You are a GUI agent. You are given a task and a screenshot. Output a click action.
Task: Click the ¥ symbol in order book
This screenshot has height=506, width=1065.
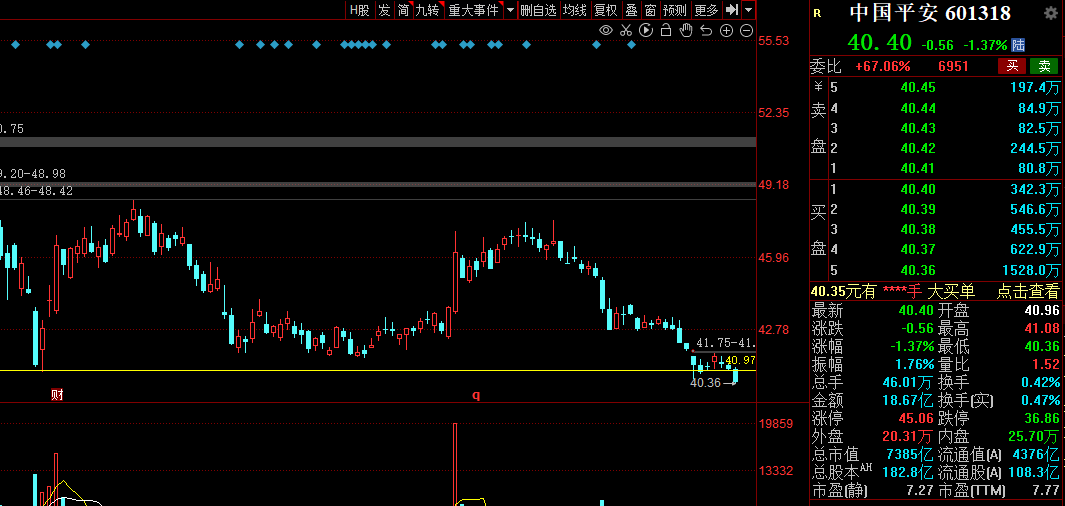(x=818, y=87)
